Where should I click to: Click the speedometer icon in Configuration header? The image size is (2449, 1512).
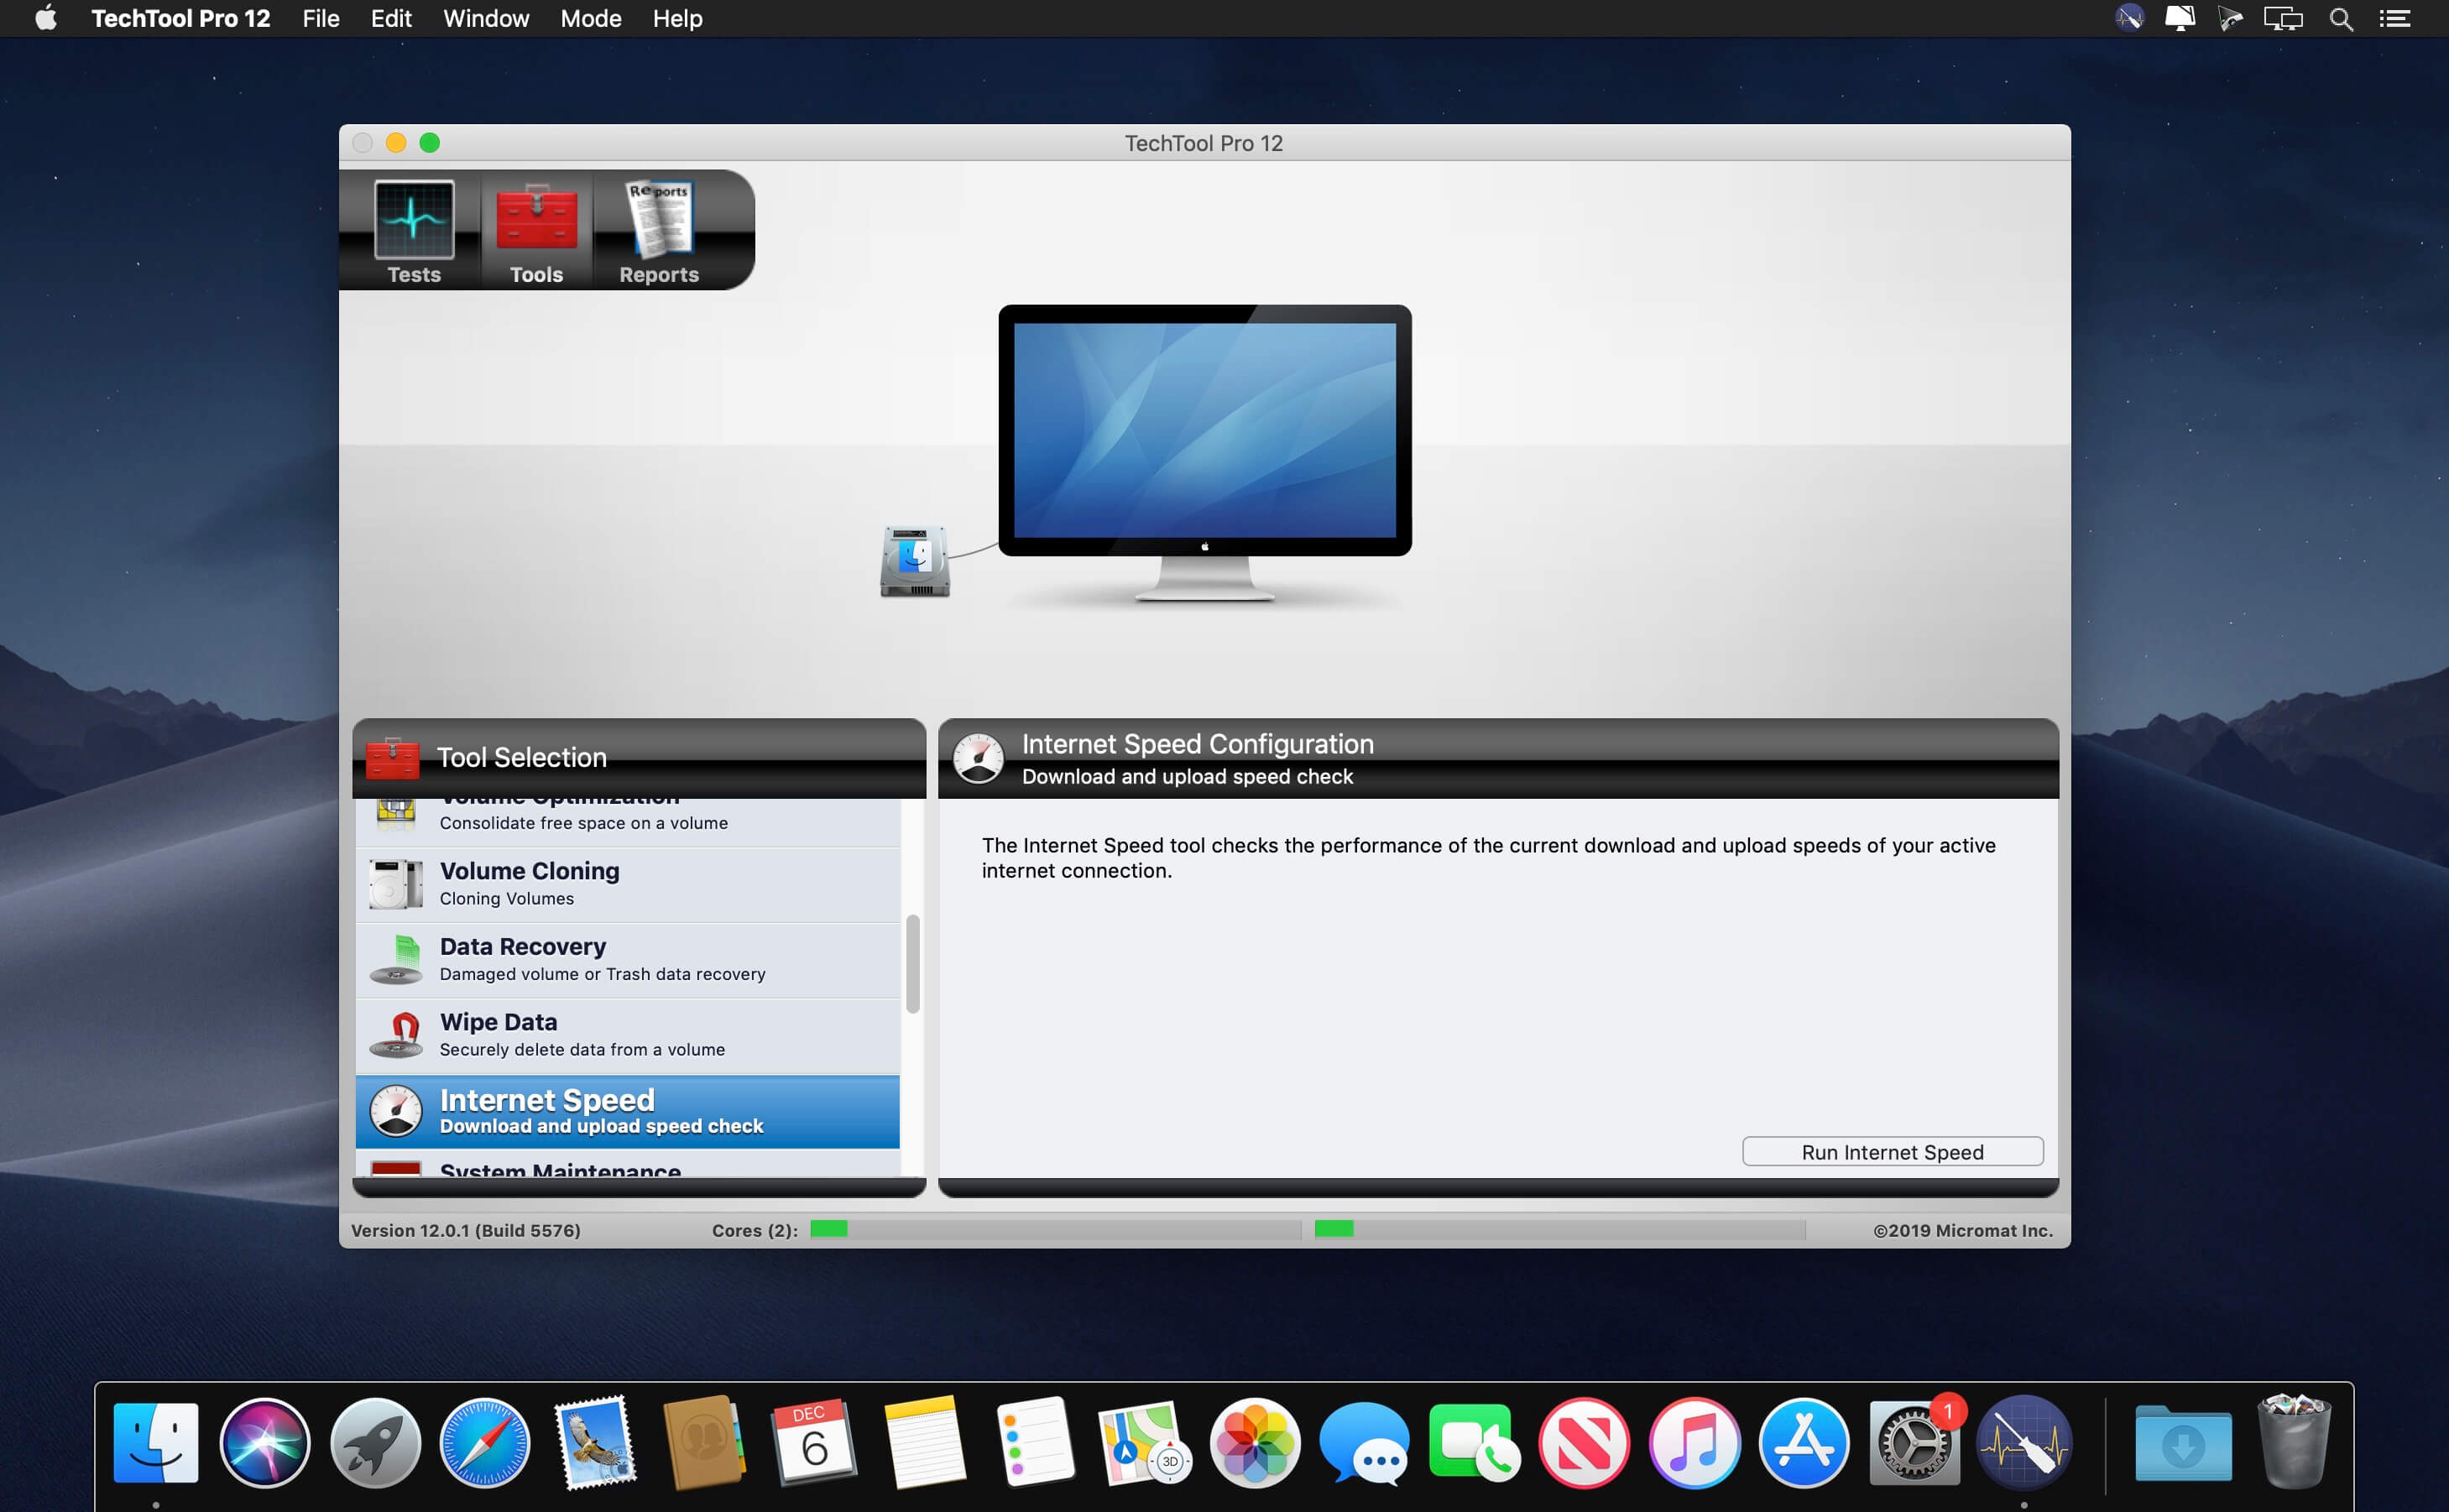point(978,758)
